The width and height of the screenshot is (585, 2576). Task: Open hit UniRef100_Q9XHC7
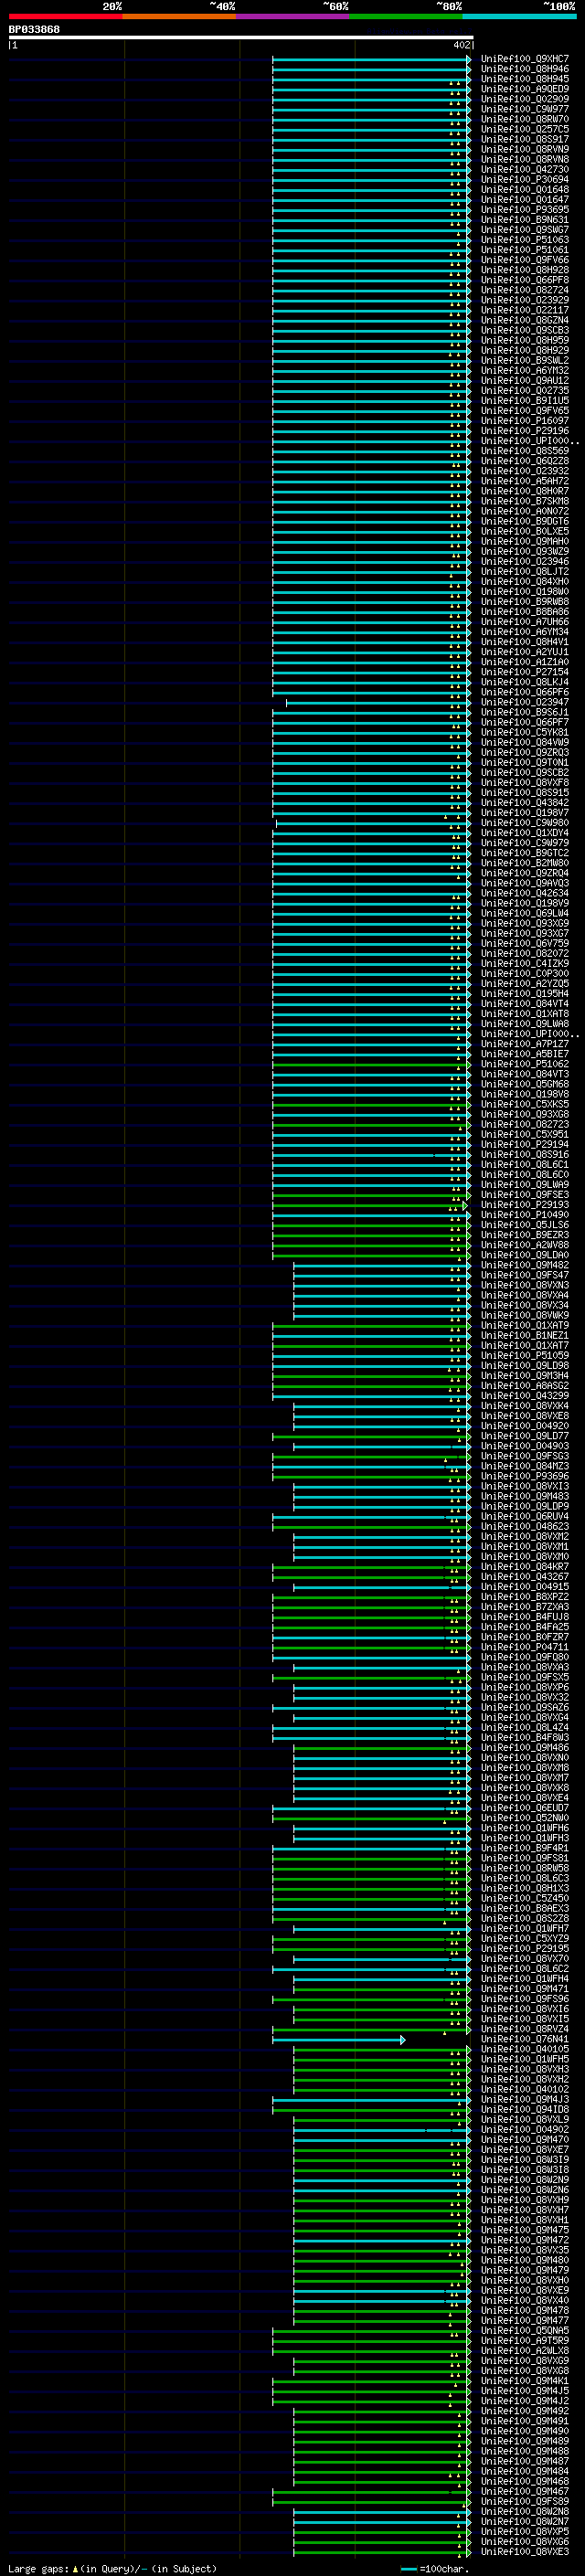pos(525,59)
